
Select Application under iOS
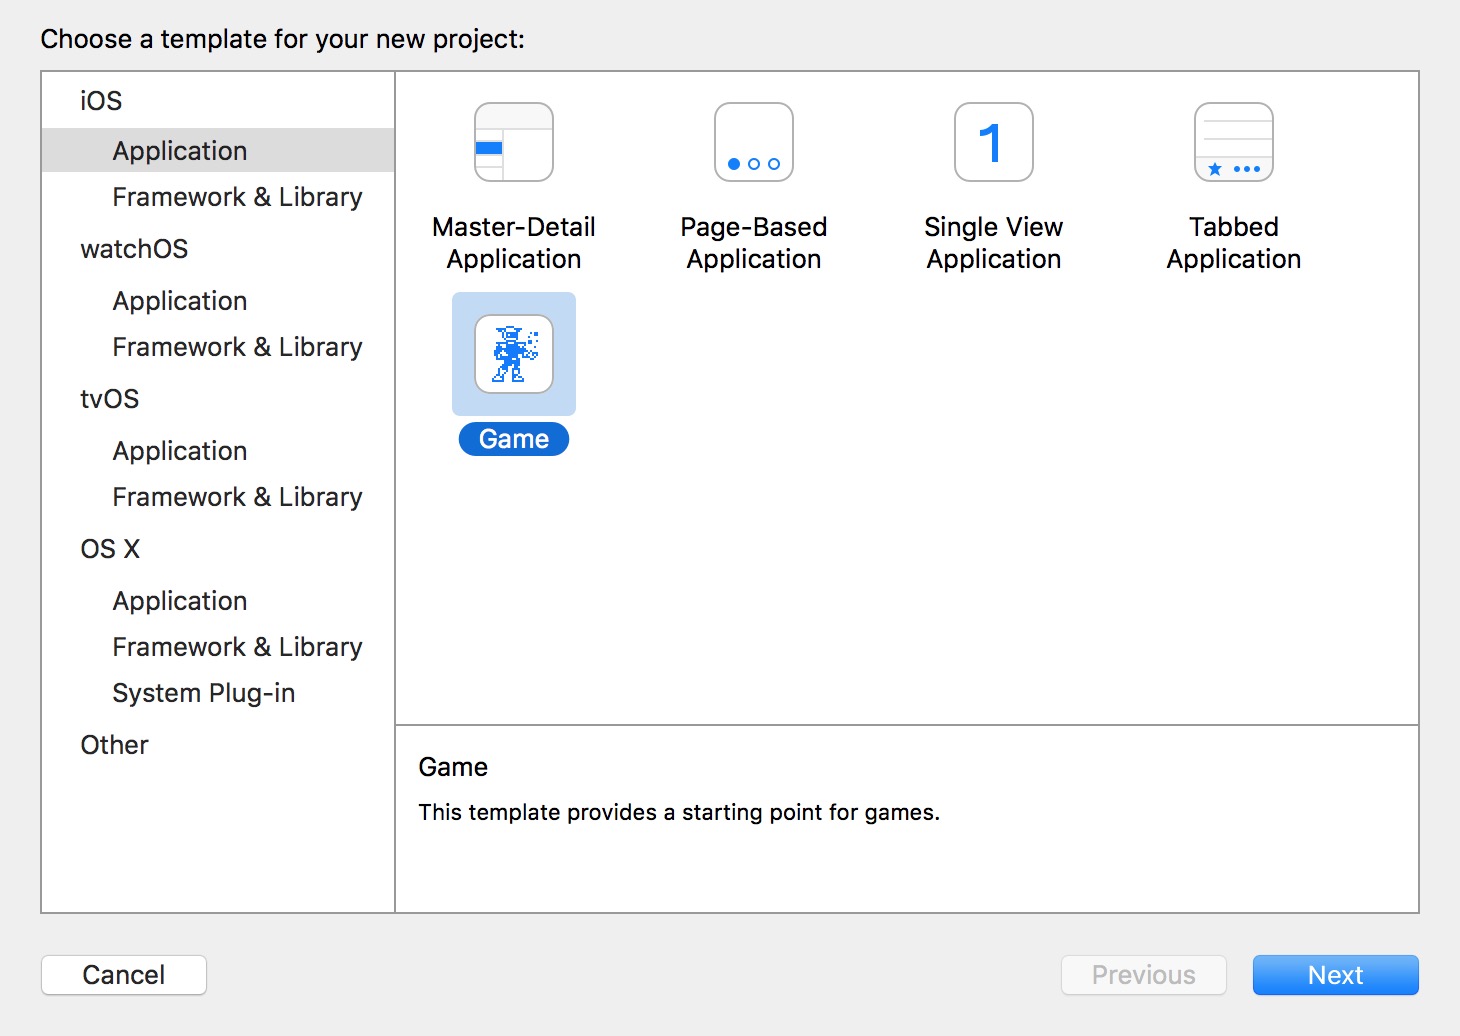[x=218, y=150]
